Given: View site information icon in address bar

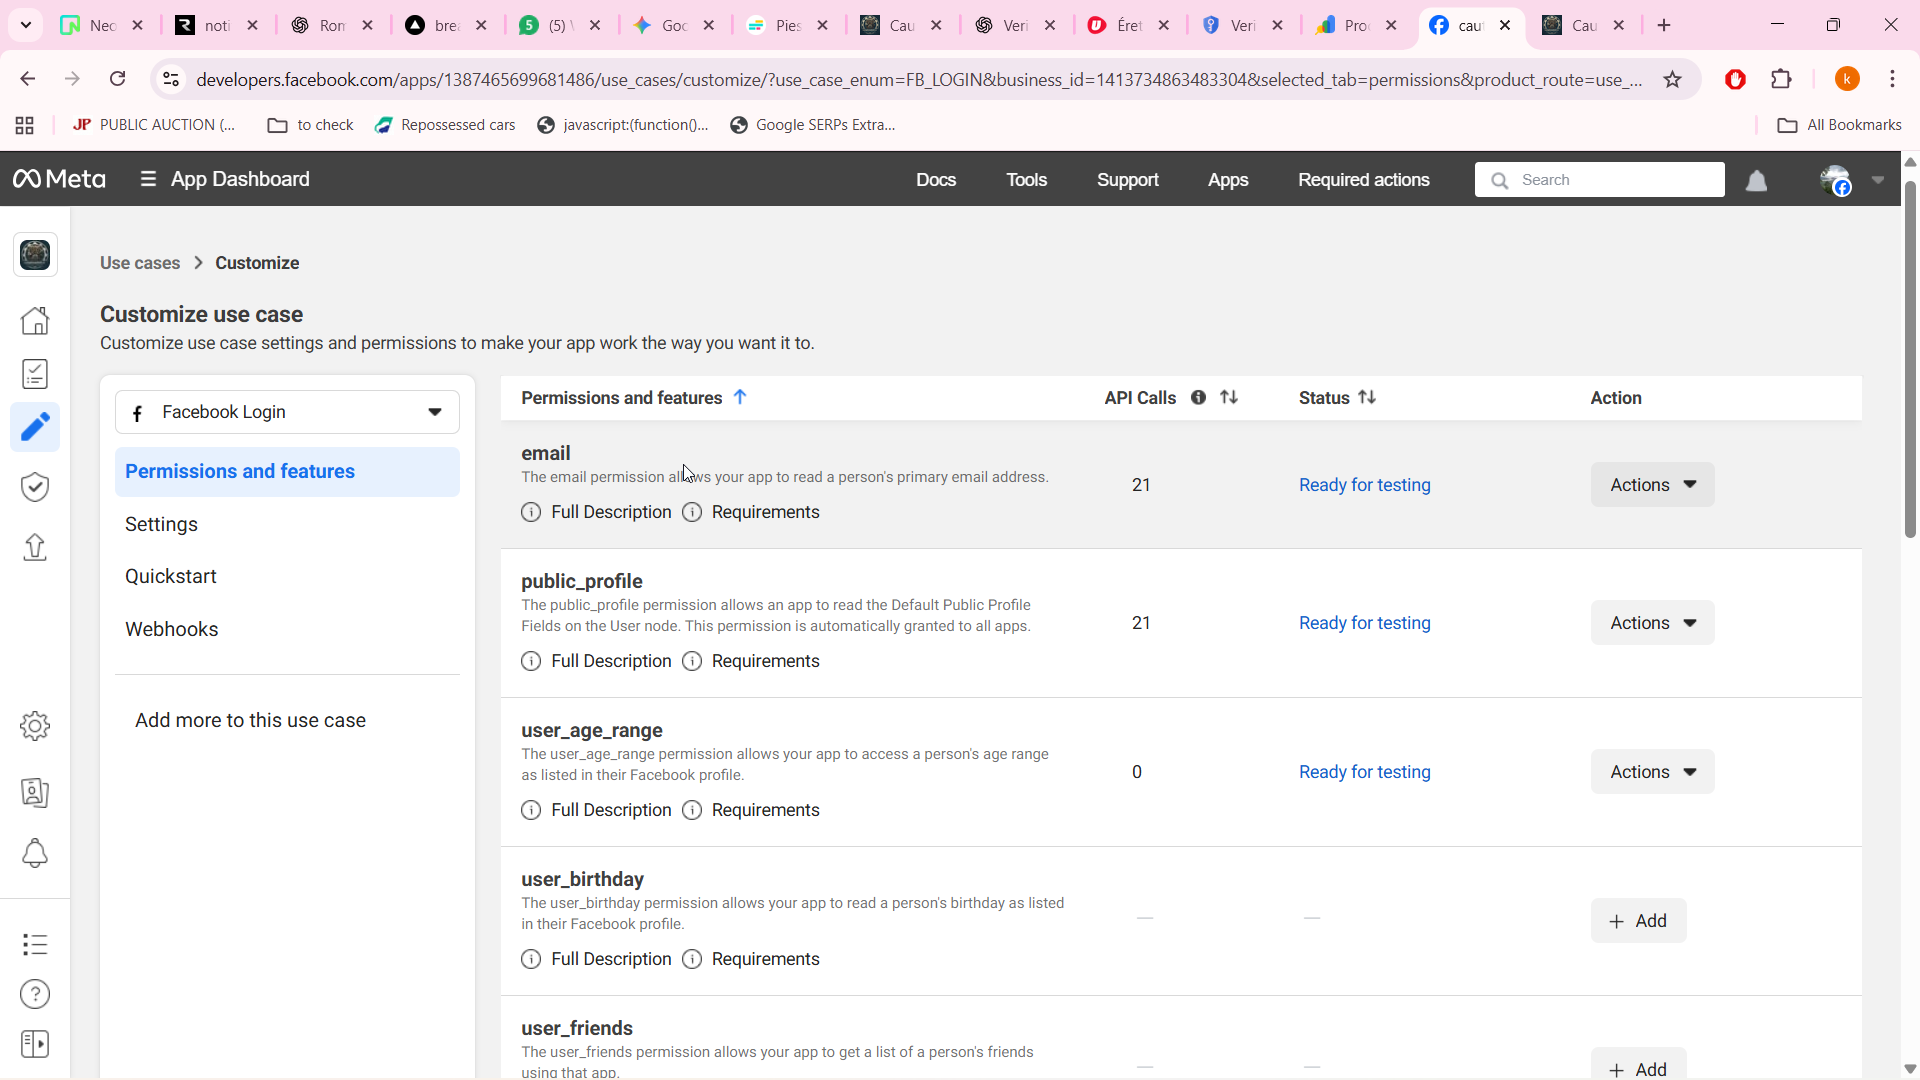Looking at the screenshot, I should pos(171,79).
